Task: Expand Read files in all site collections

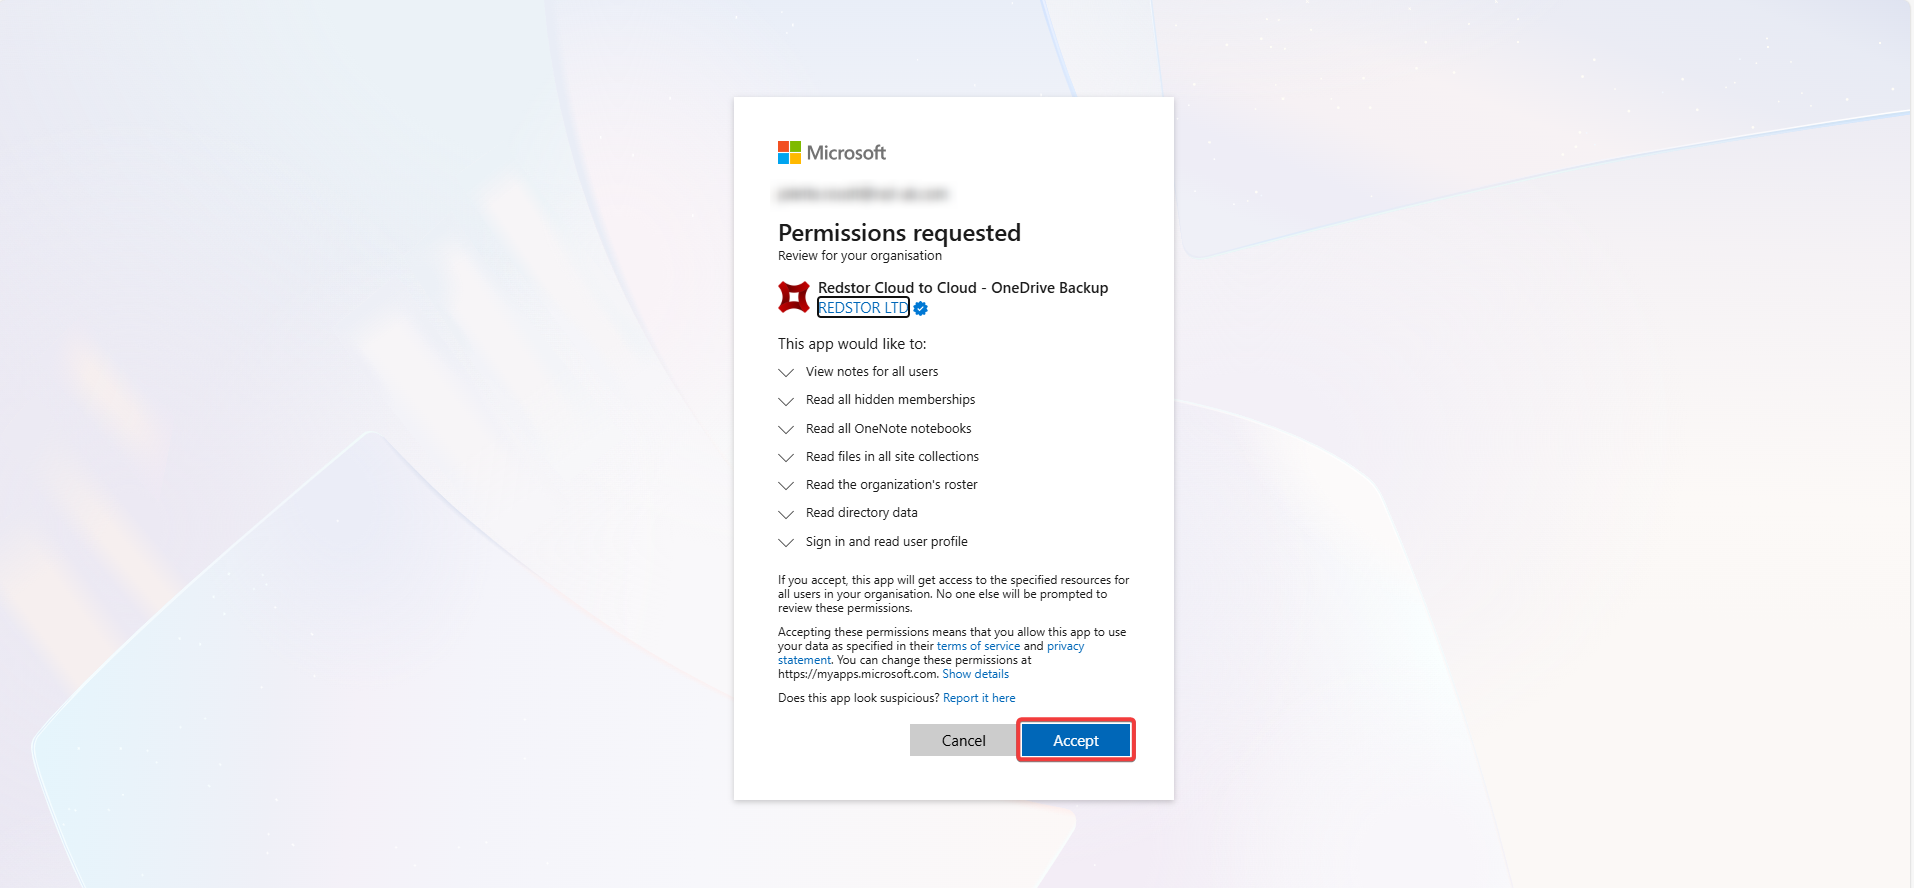Action: pos(786,457)
